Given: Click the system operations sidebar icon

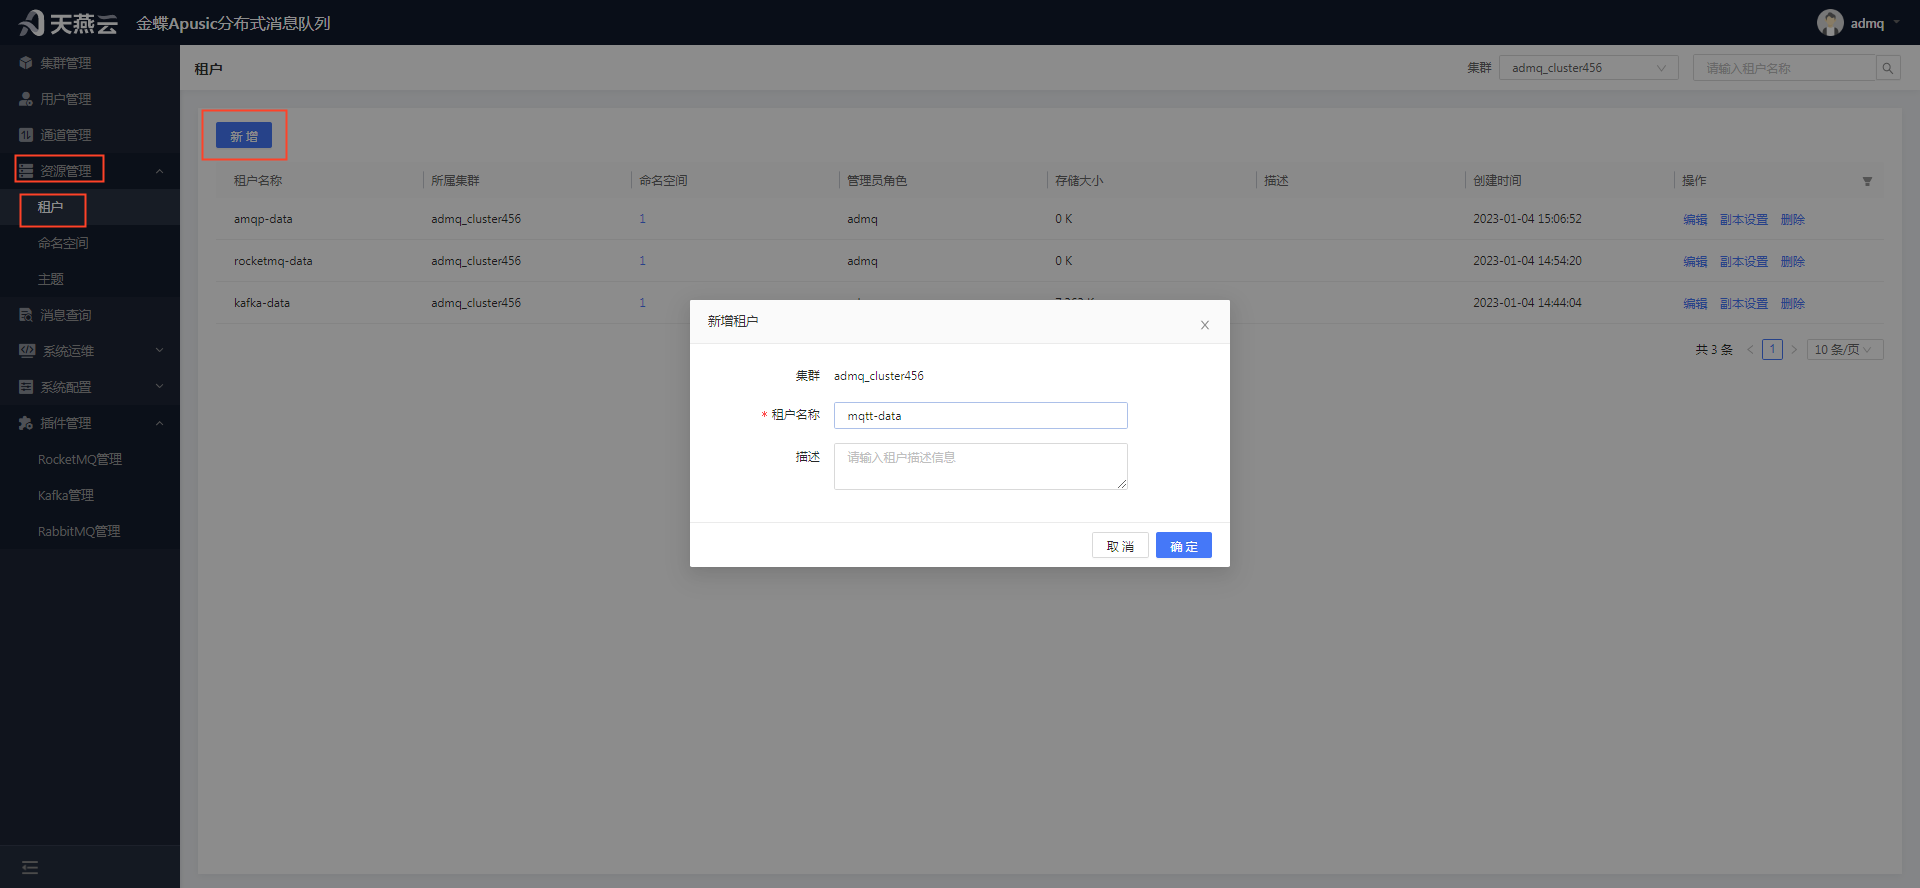Looking at the screenshot, I should click(x=27, y=351).
